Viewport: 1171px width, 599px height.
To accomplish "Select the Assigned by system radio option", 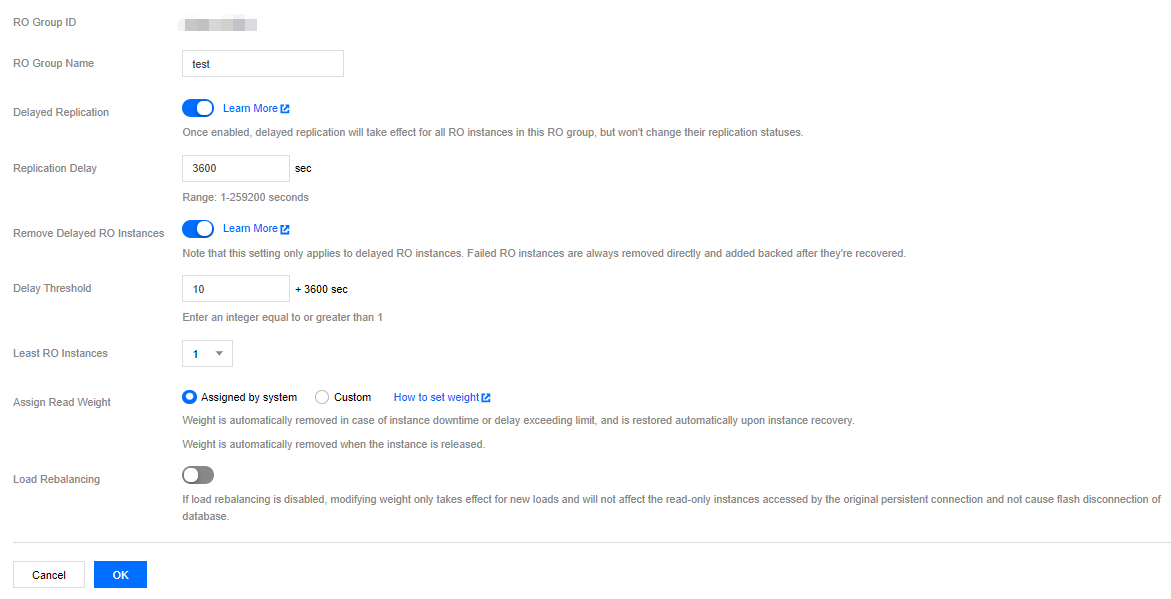I will tap(190, 397).
